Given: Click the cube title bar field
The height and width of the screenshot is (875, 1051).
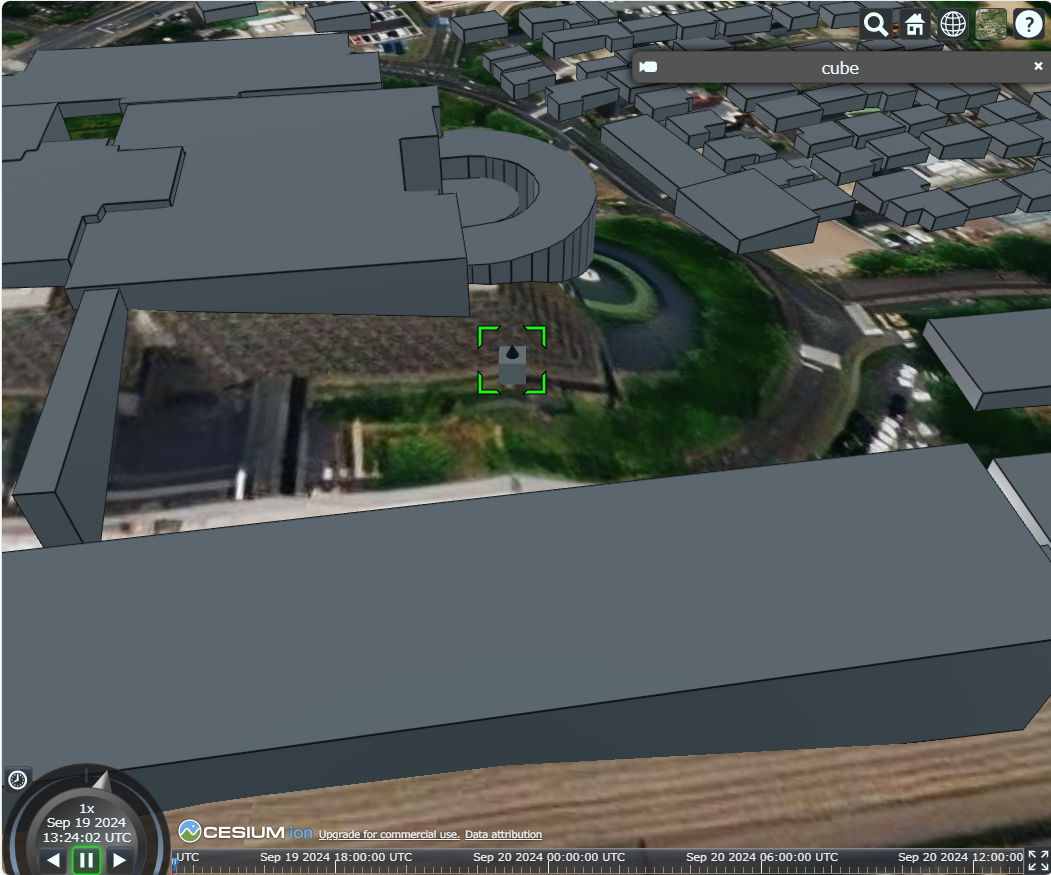Looking at the screenshot, I should coord(840,67).
